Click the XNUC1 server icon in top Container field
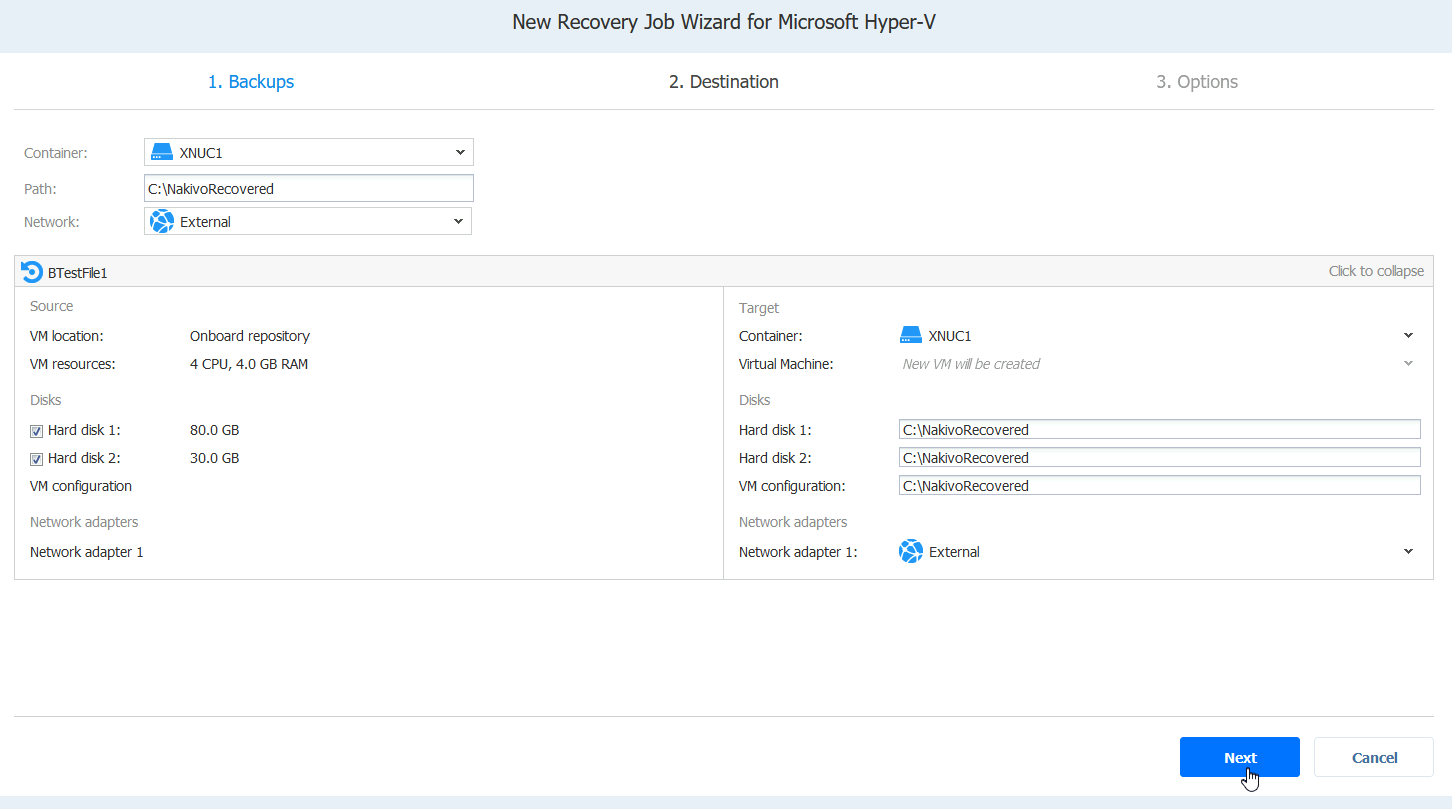Viewport: 1452px width, 809px height. coord(162,152)
